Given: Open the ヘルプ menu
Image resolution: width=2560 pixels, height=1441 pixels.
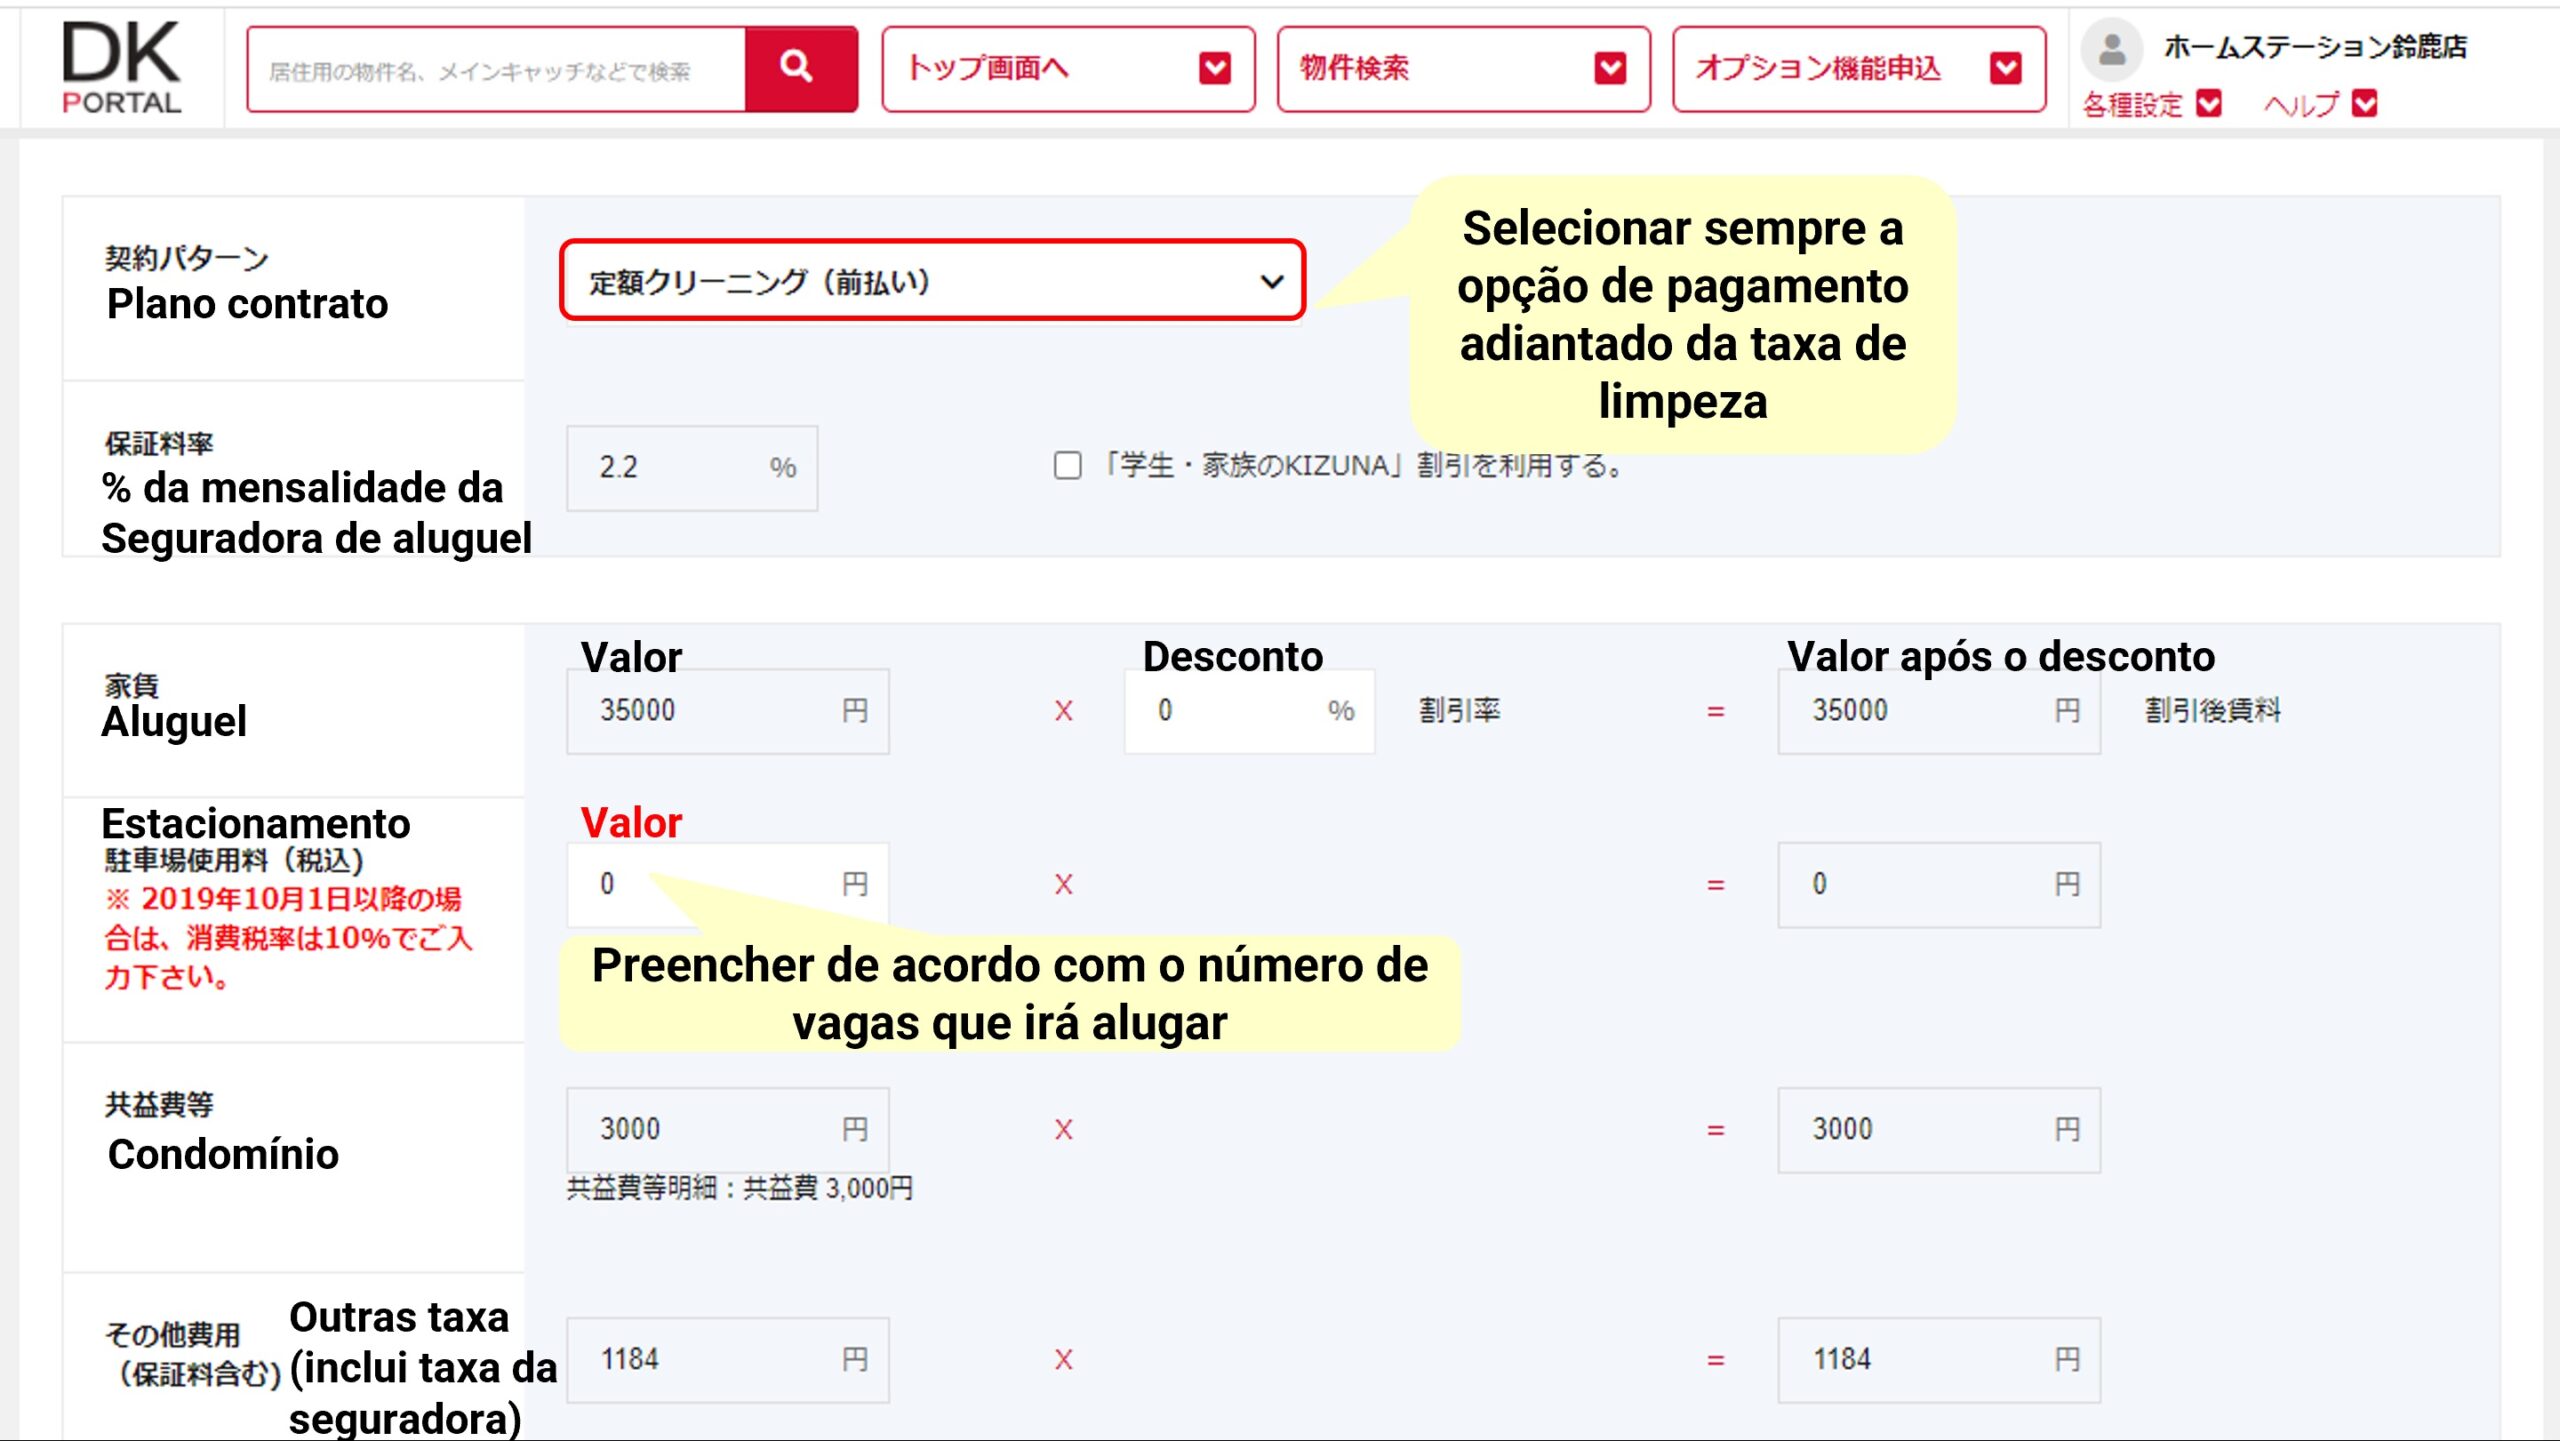Looking at the screenshot, I should pos(2301,104).
